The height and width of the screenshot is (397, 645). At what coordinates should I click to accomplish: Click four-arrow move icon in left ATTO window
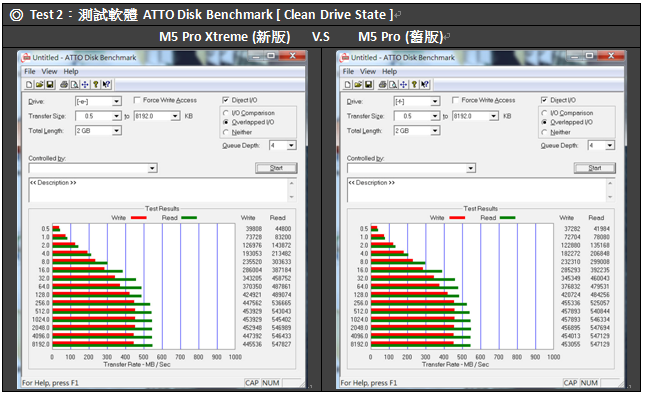(x=85, y=85)
